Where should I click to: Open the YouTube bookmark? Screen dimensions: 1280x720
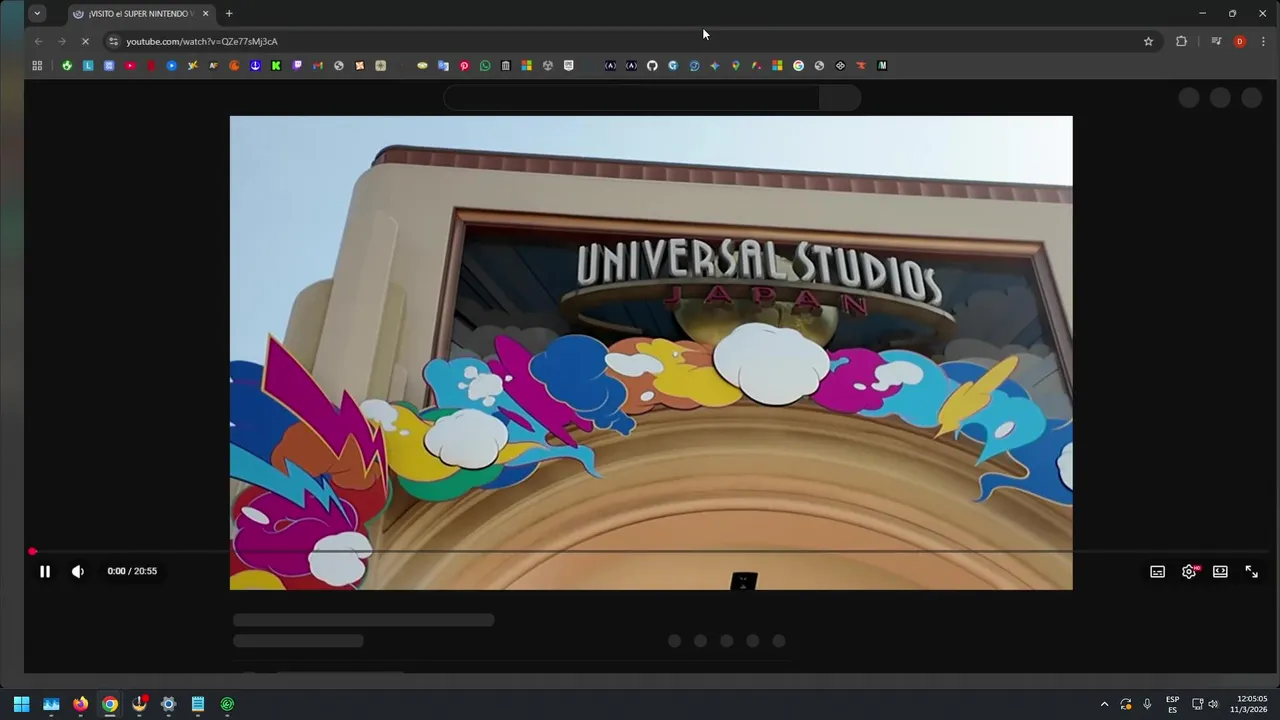(x=130, y=65)
